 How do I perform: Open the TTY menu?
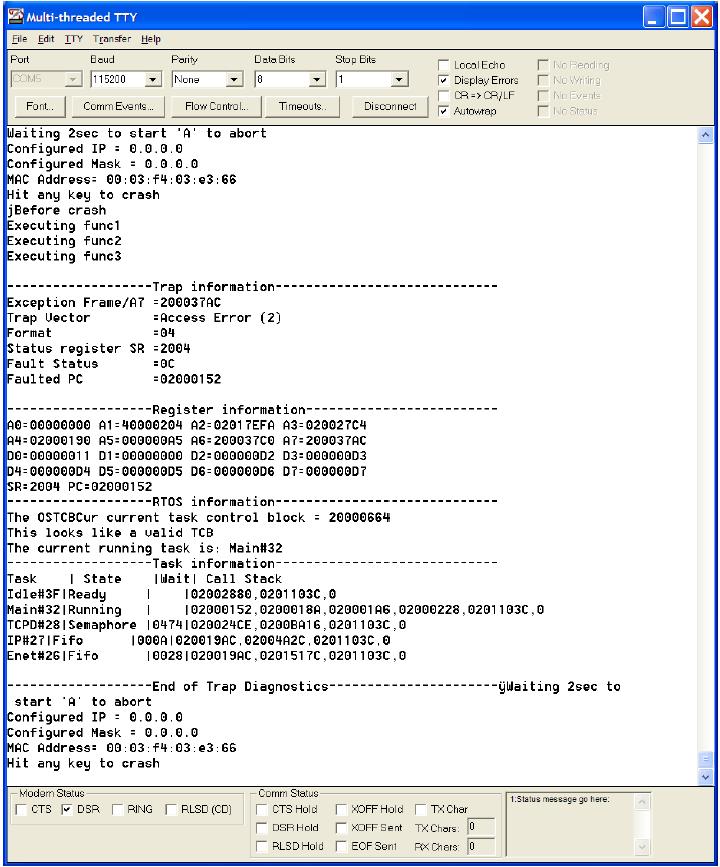[x=74, y=39]
